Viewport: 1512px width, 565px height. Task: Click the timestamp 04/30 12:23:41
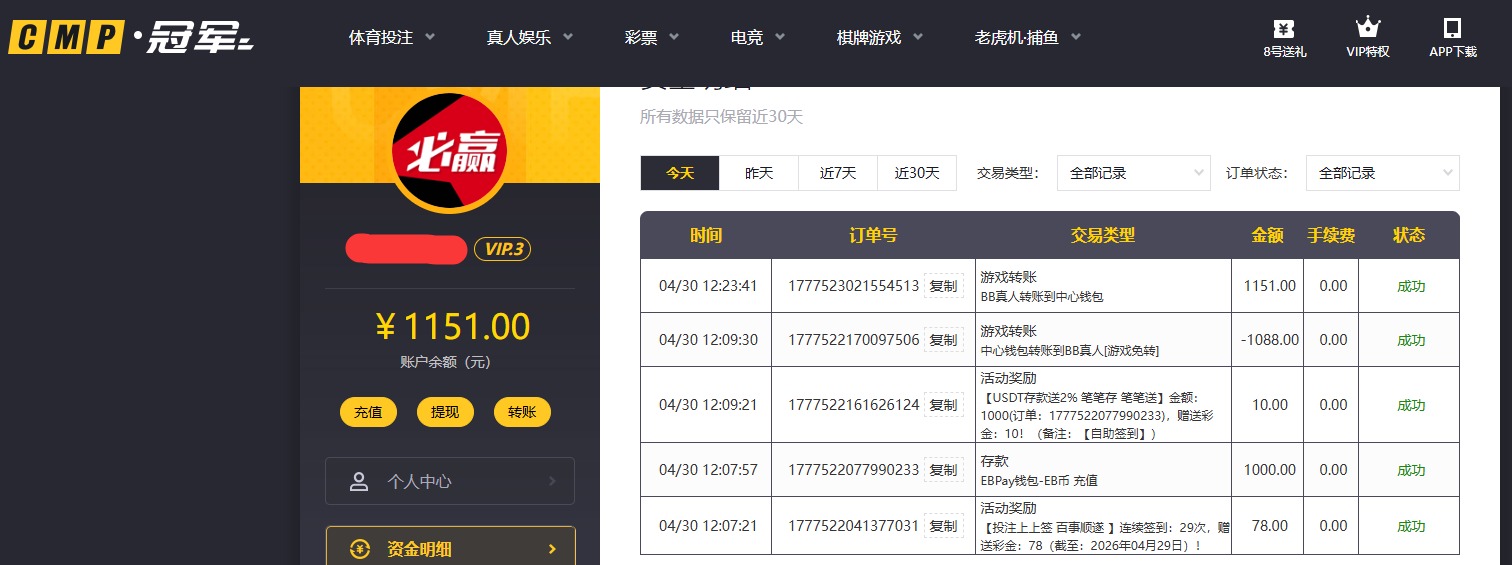pos(708,286)
